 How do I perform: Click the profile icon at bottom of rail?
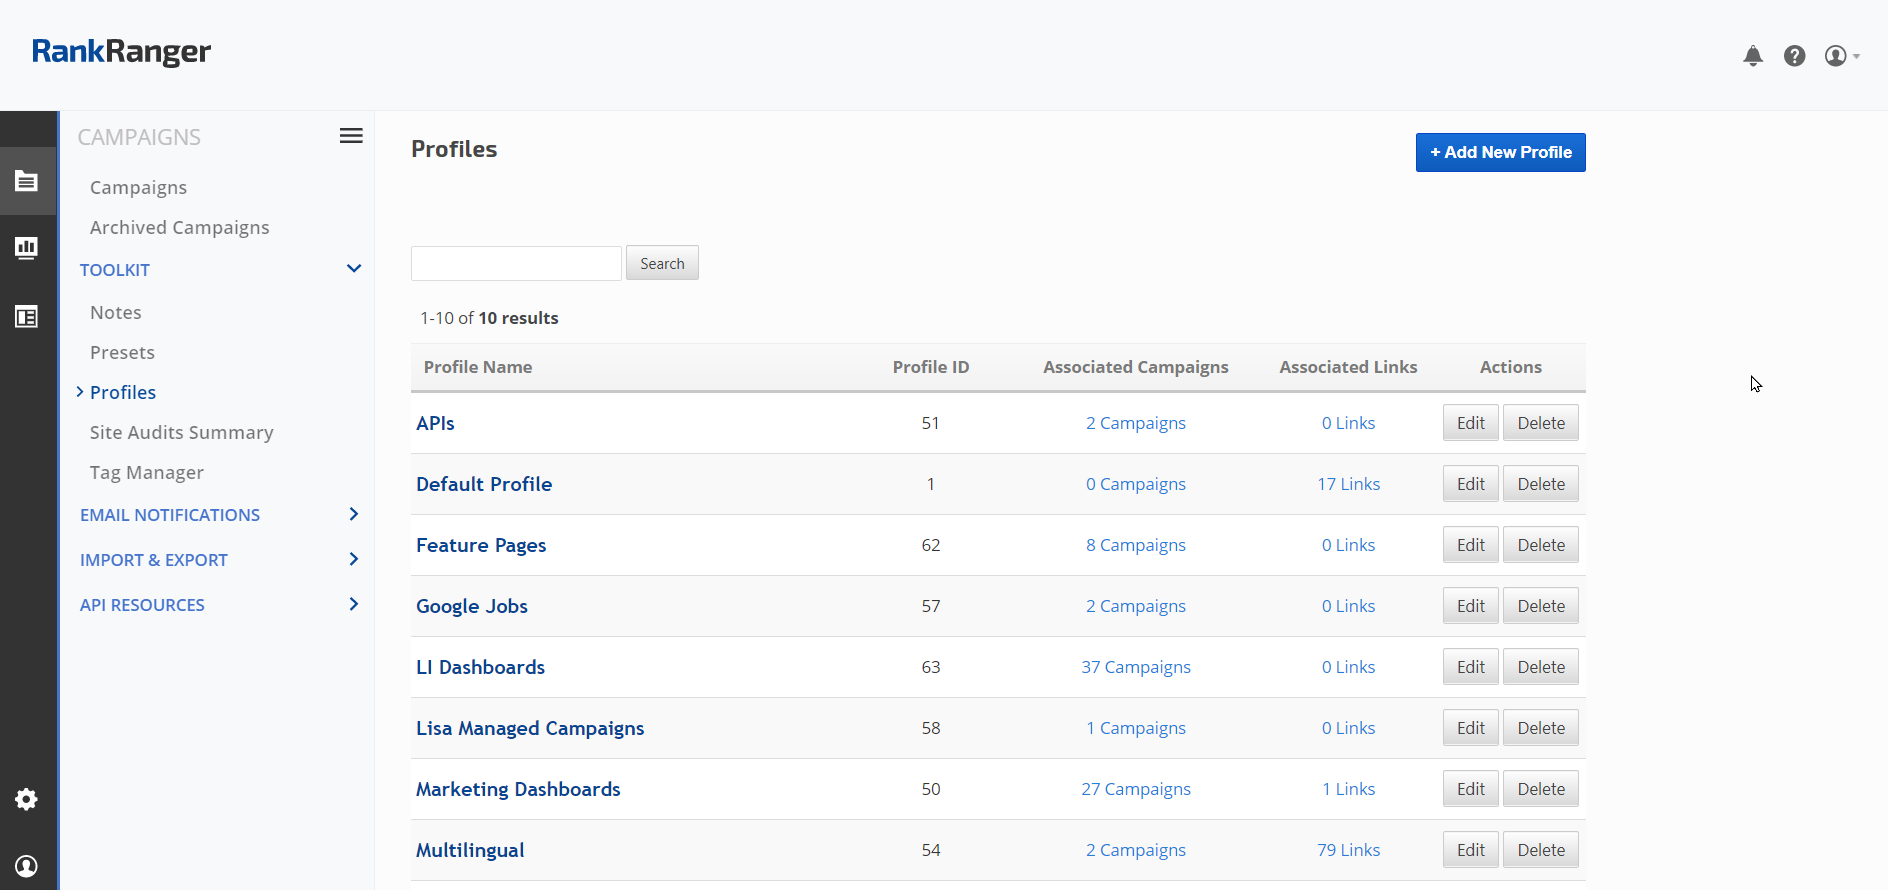tap(27, 866)
